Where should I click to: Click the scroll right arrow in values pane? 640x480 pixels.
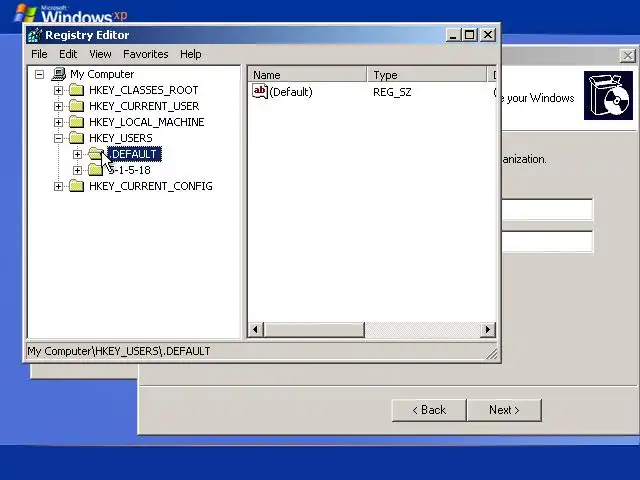[x=487, y=329]
